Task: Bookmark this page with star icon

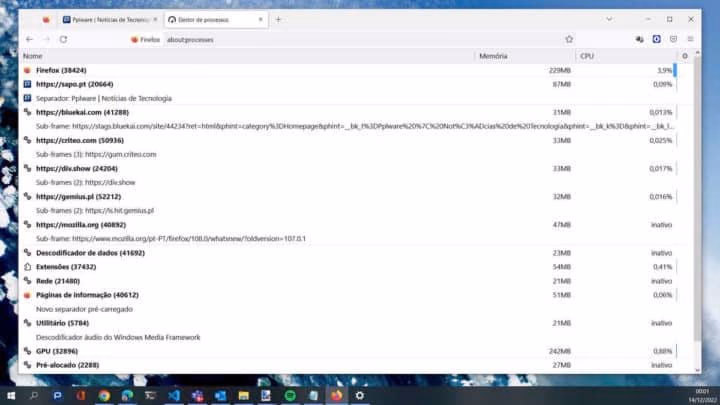Action: point(569,39)
